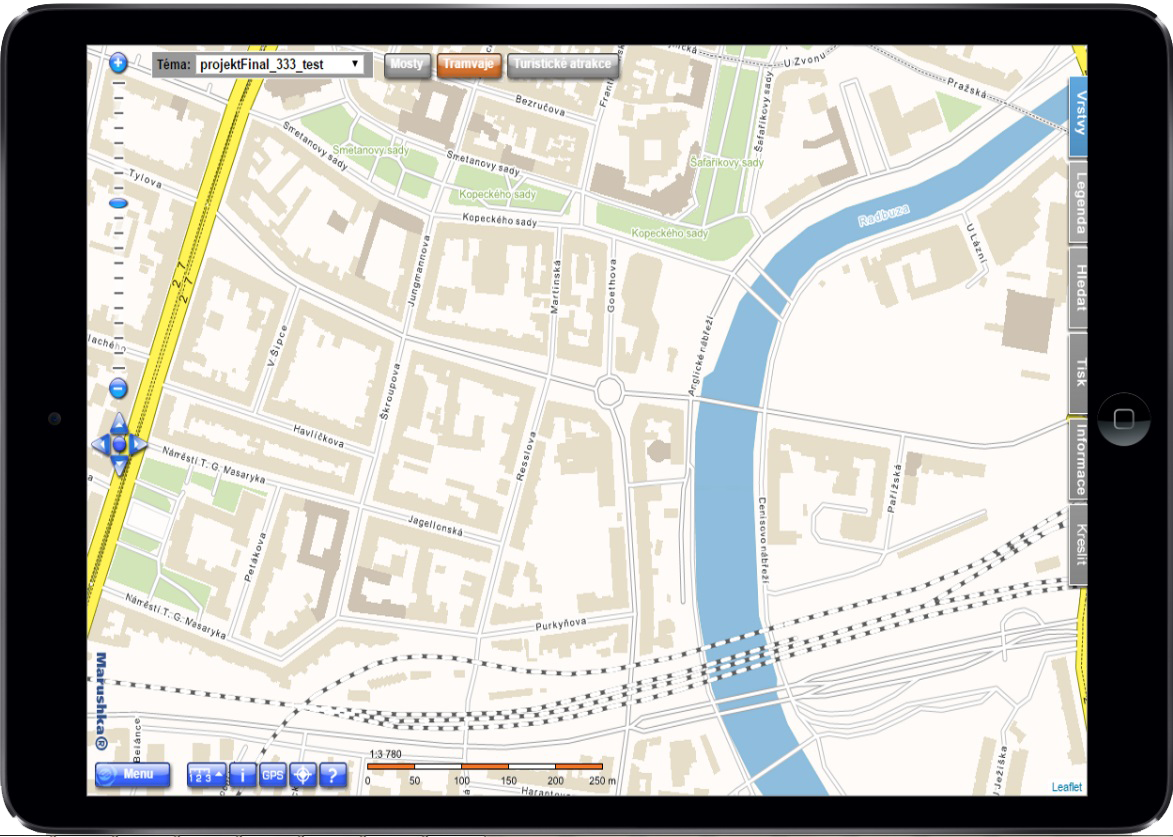
Task: Click the Martinská street label
Action: coord(555,286)
